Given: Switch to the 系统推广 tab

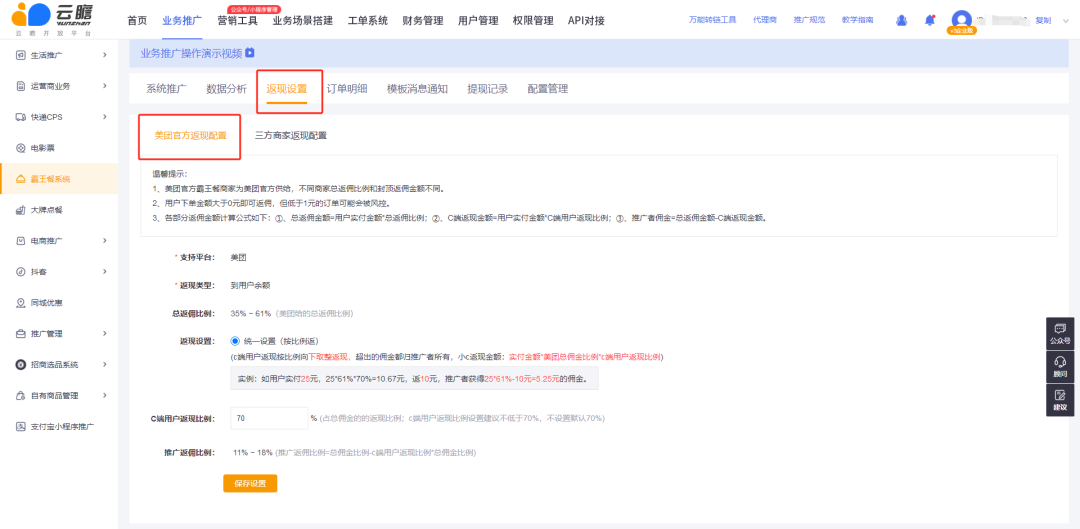Looking at the screenshot, I should point(167,89).
